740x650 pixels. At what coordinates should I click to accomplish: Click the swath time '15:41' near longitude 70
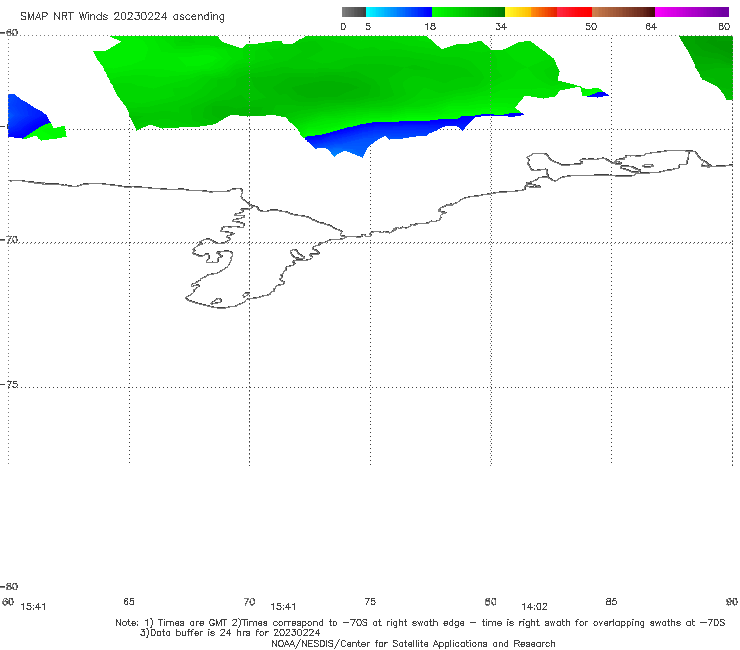(283, 607)
